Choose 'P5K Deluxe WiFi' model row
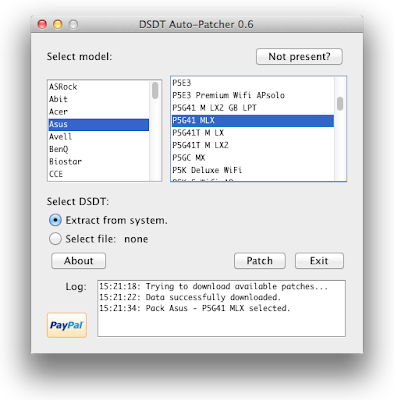Viewport: 394px width, 400px height. (x=253, y=170)
